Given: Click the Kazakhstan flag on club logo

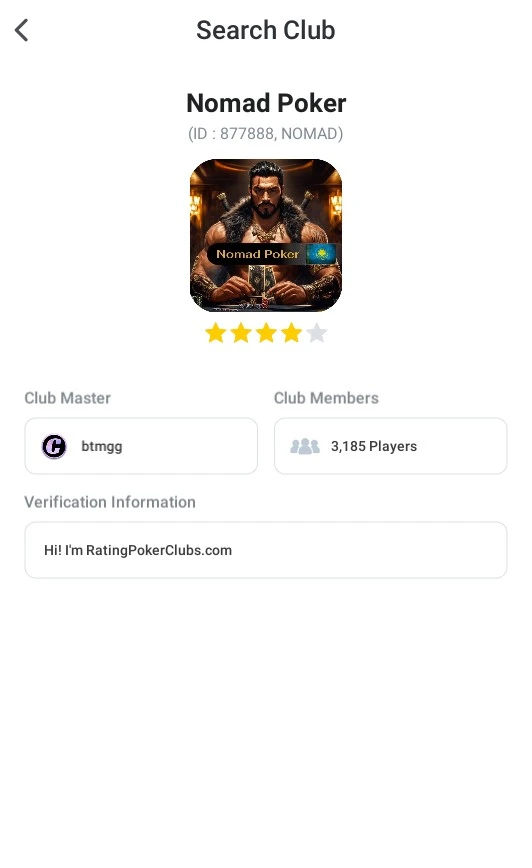Looking at the screenshot, I should point(321,254).
